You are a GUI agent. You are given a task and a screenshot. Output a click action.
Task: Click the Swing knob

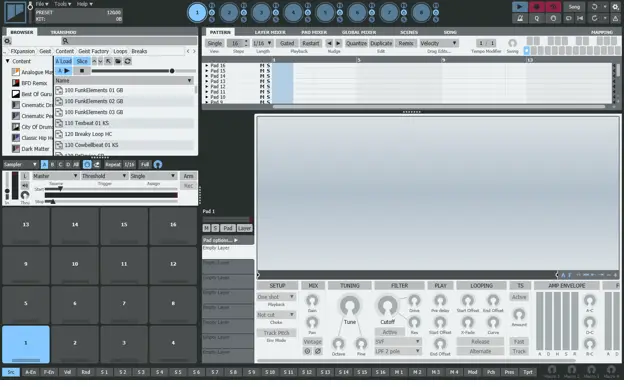tap(512, 43)
